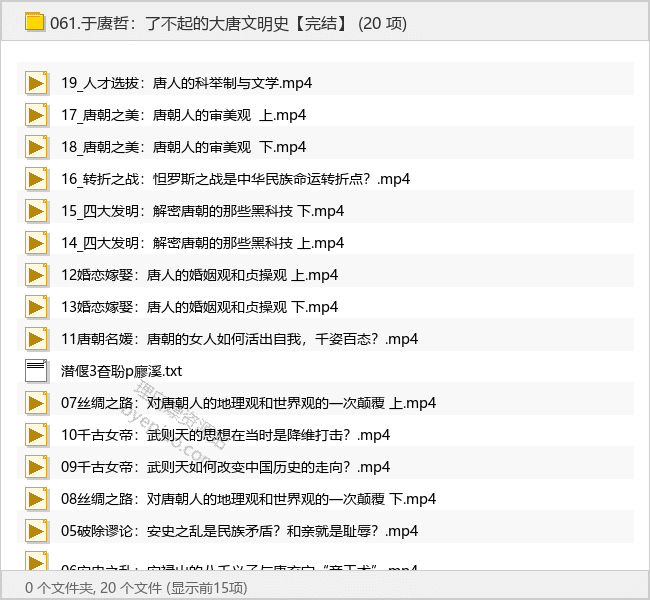Select file 13婚恋嫁娶：唐人的婚姻观和贞操观 下.mp4
Image resolution: width=650 pixels, height=600 pixels.
(199, 307)
